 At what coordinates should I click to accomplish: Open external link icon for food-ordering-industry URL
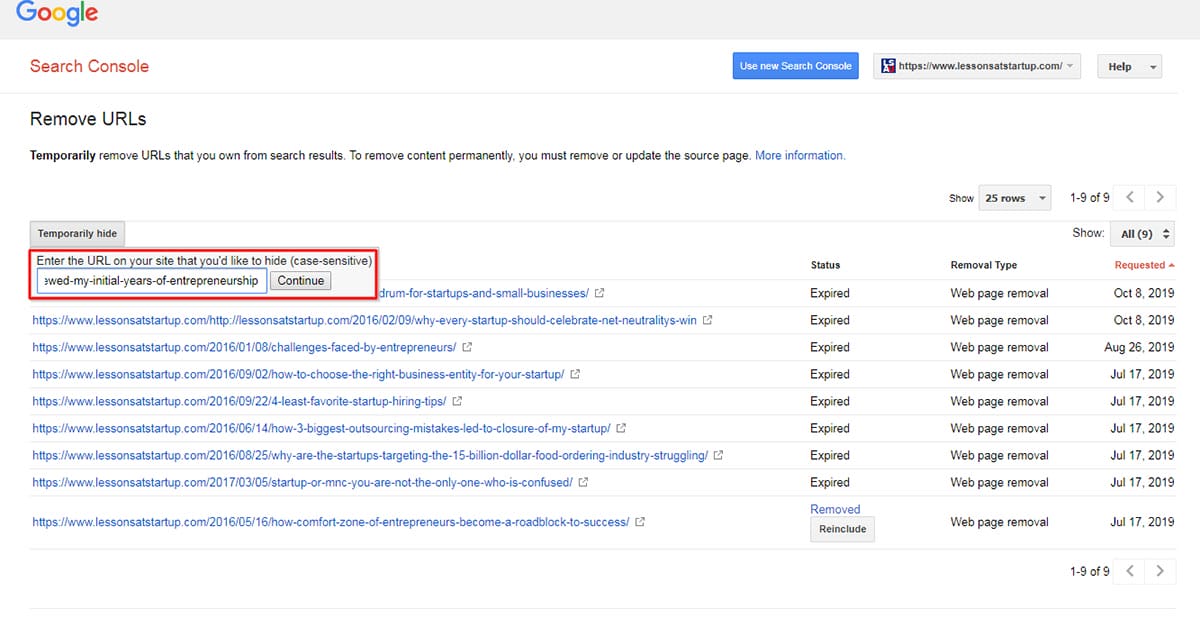click(x=718, y=456)
